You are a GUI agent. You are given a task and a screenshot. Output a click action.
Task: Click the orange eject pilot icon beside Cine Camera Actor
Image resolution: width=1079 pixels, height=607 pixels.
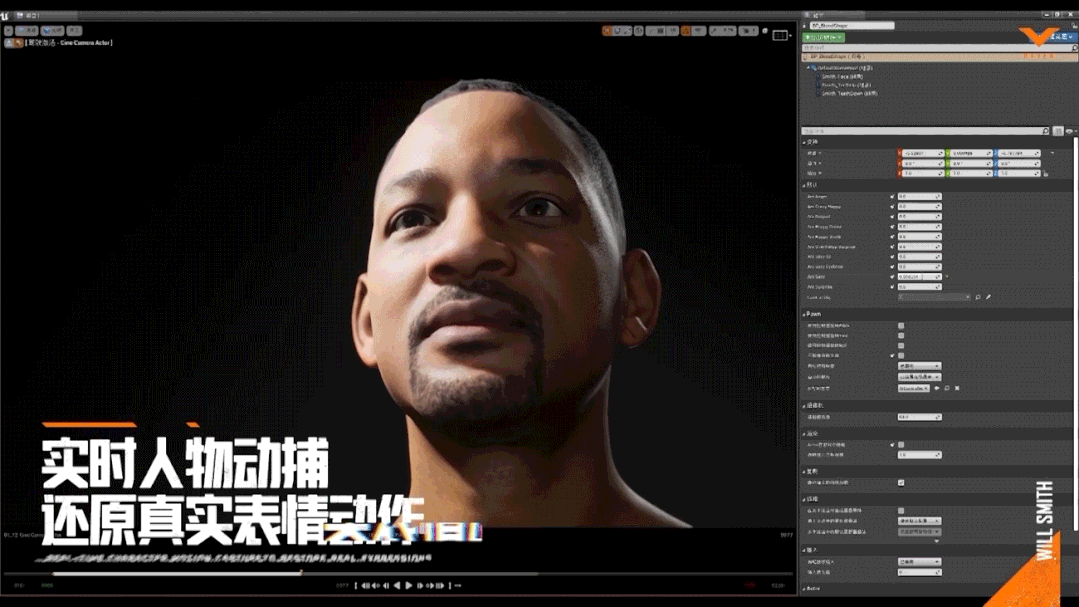pos(19,43)
